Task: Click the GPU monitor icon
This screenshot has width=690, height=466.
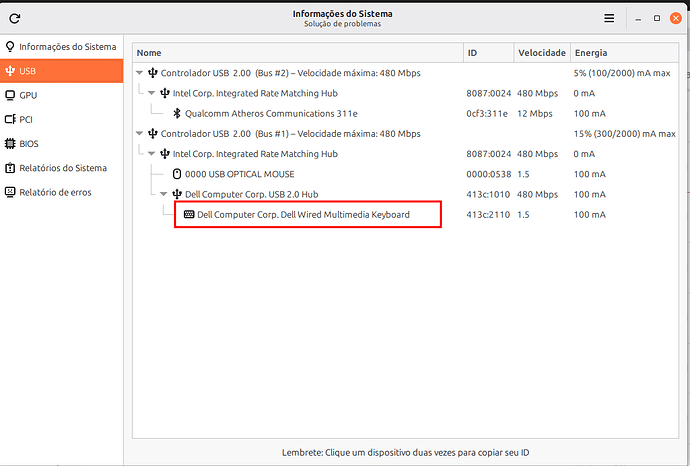Action: pos(10,95)
